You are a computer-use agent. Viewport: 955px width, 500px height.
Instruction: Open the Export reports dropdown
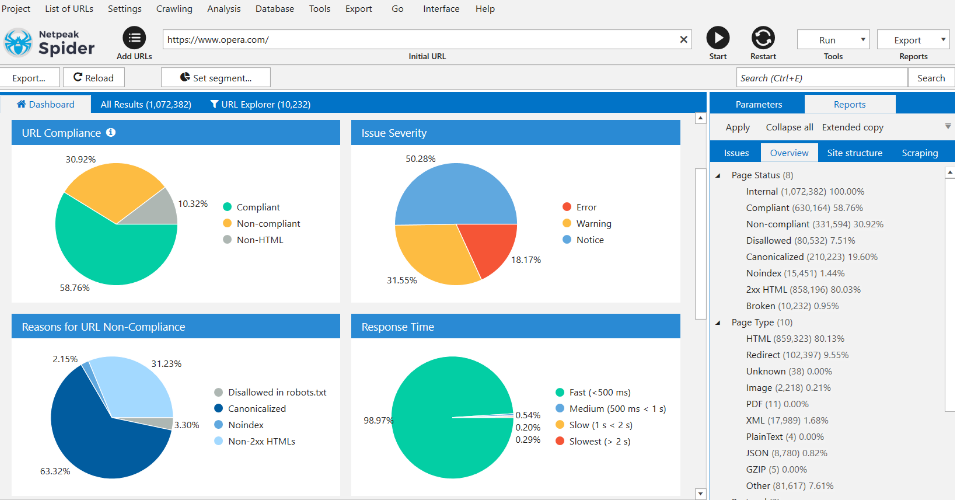click(x=913, y=40)
